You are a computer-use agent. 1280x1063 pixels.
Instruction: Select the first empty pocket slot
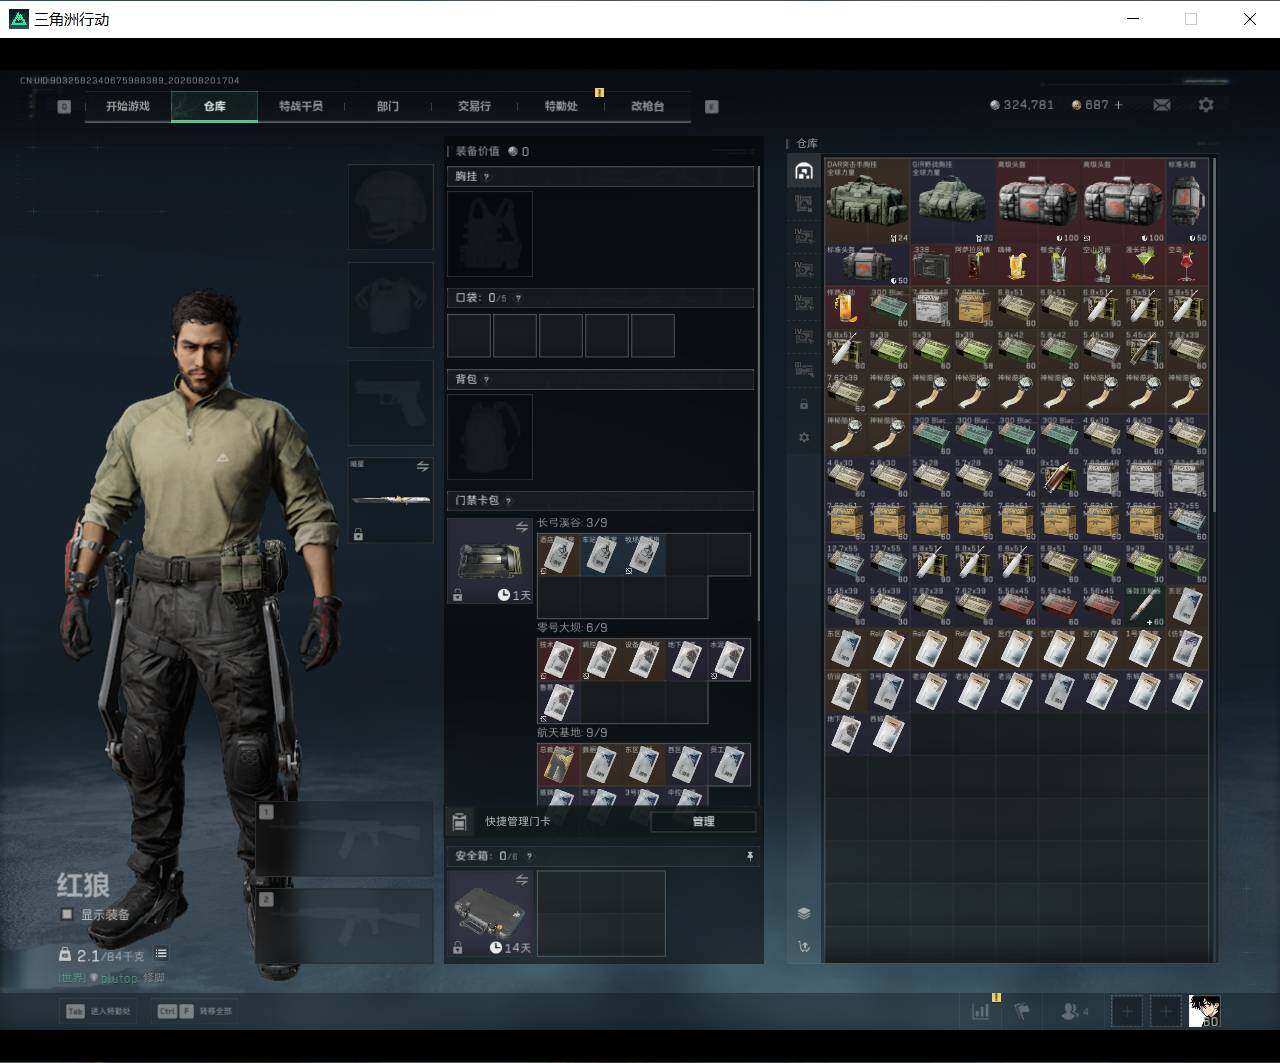pos(469,336)
